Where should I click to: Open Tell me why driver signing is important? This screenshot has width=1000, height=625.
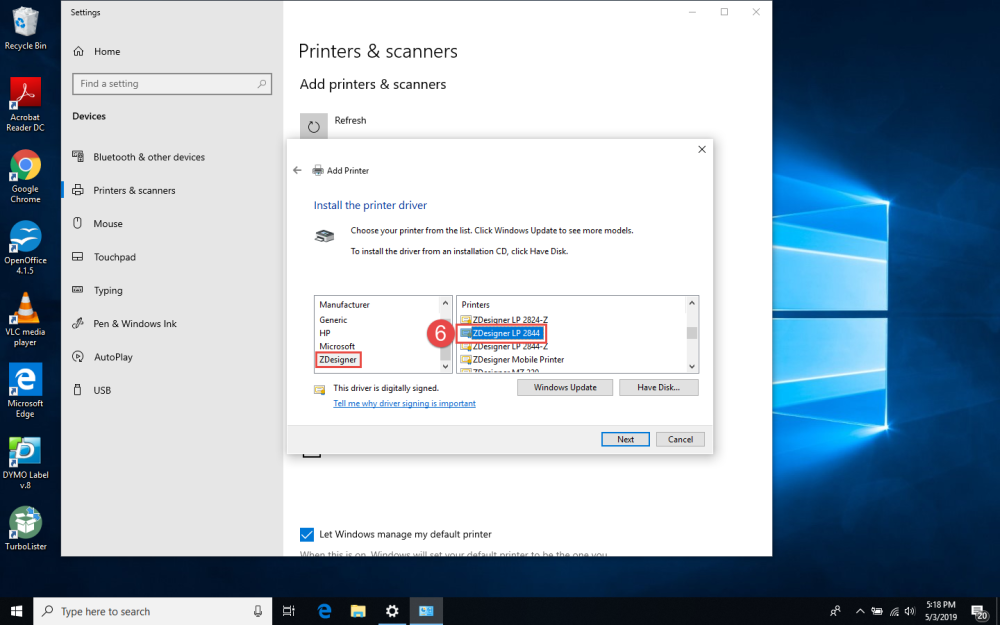(404, 403)
